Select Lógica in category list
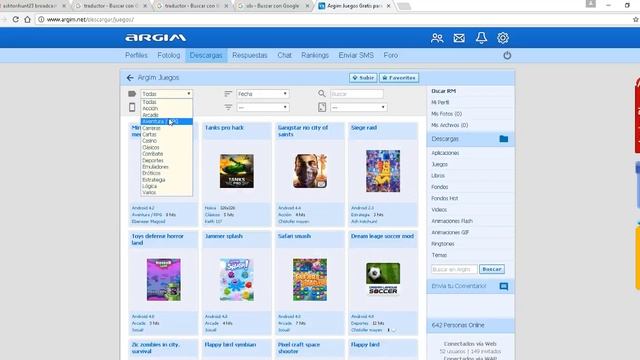640x360 pixels. pyautogui.click(x=167, y=186)
